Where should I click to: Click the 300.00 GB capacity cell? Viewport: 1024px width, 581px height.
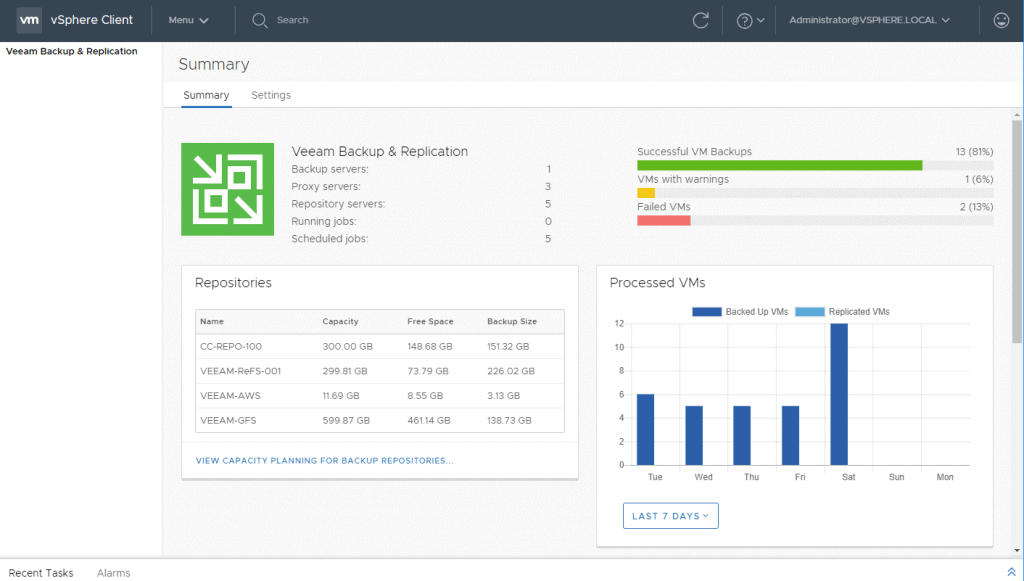pyautogui.click(x=347, y=347)
